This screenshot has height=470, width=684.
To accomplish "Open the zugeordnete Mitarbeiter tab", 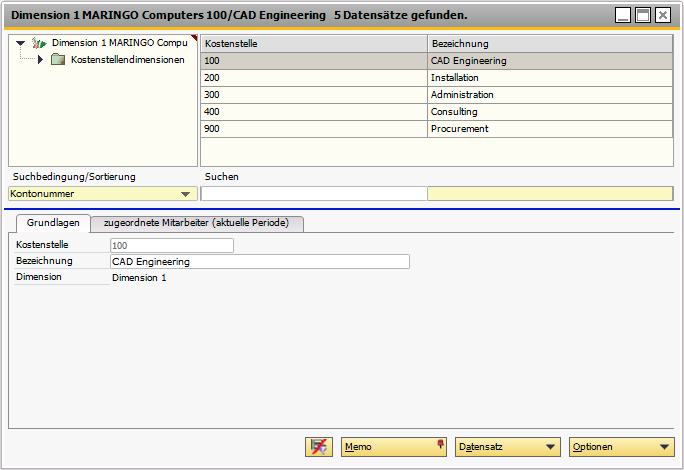I will click(x=197, y=223).
